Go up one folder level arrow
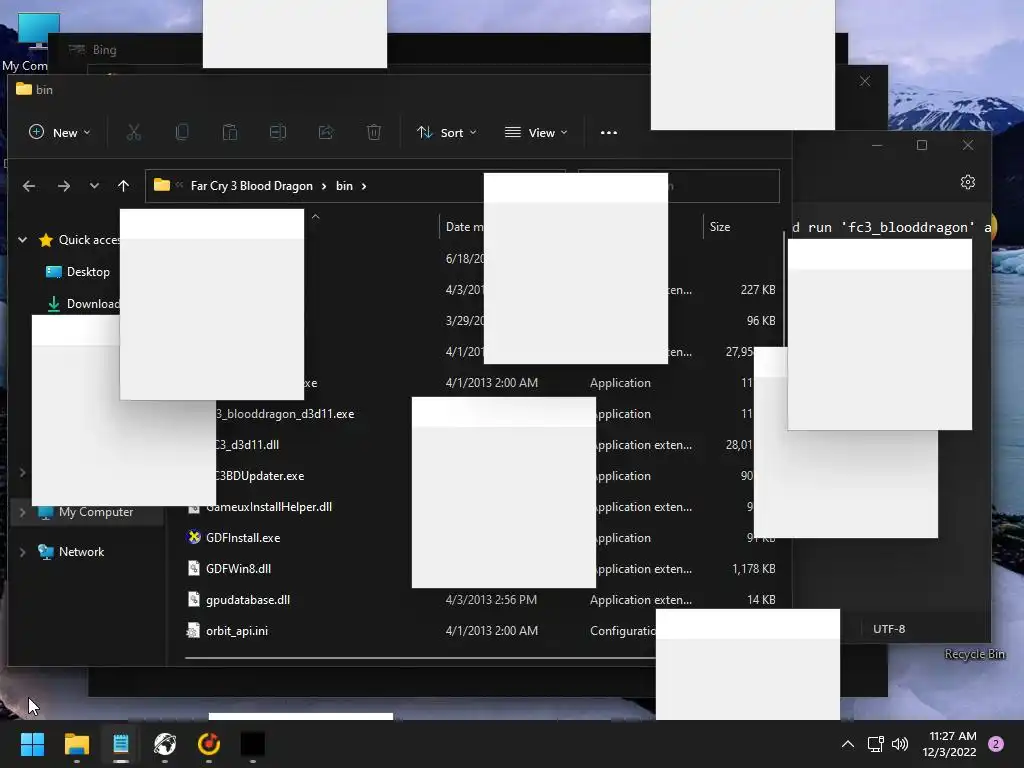 pyautogui.click(x=123, y=186)
